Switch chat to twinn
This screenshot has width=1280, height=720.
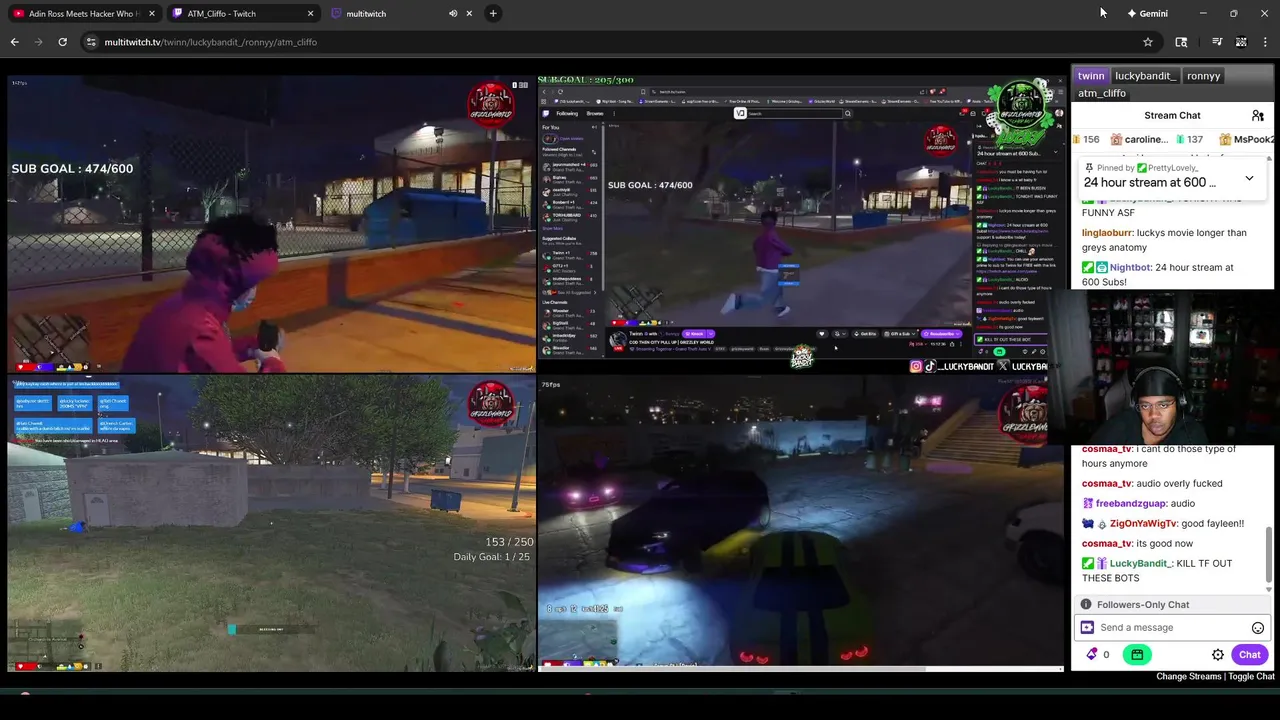click(1091, 76)
